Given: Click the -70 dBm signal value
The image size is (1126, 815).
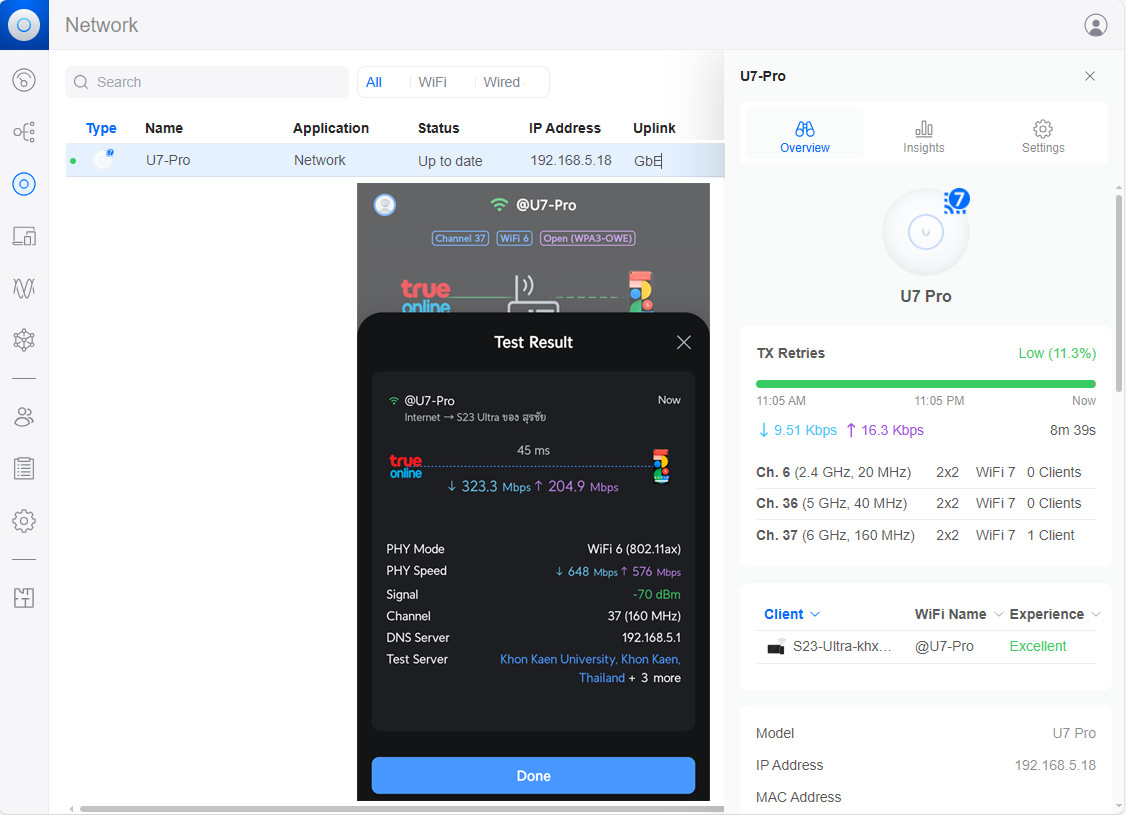Looking at the screenshot, I should click(656, 595).
